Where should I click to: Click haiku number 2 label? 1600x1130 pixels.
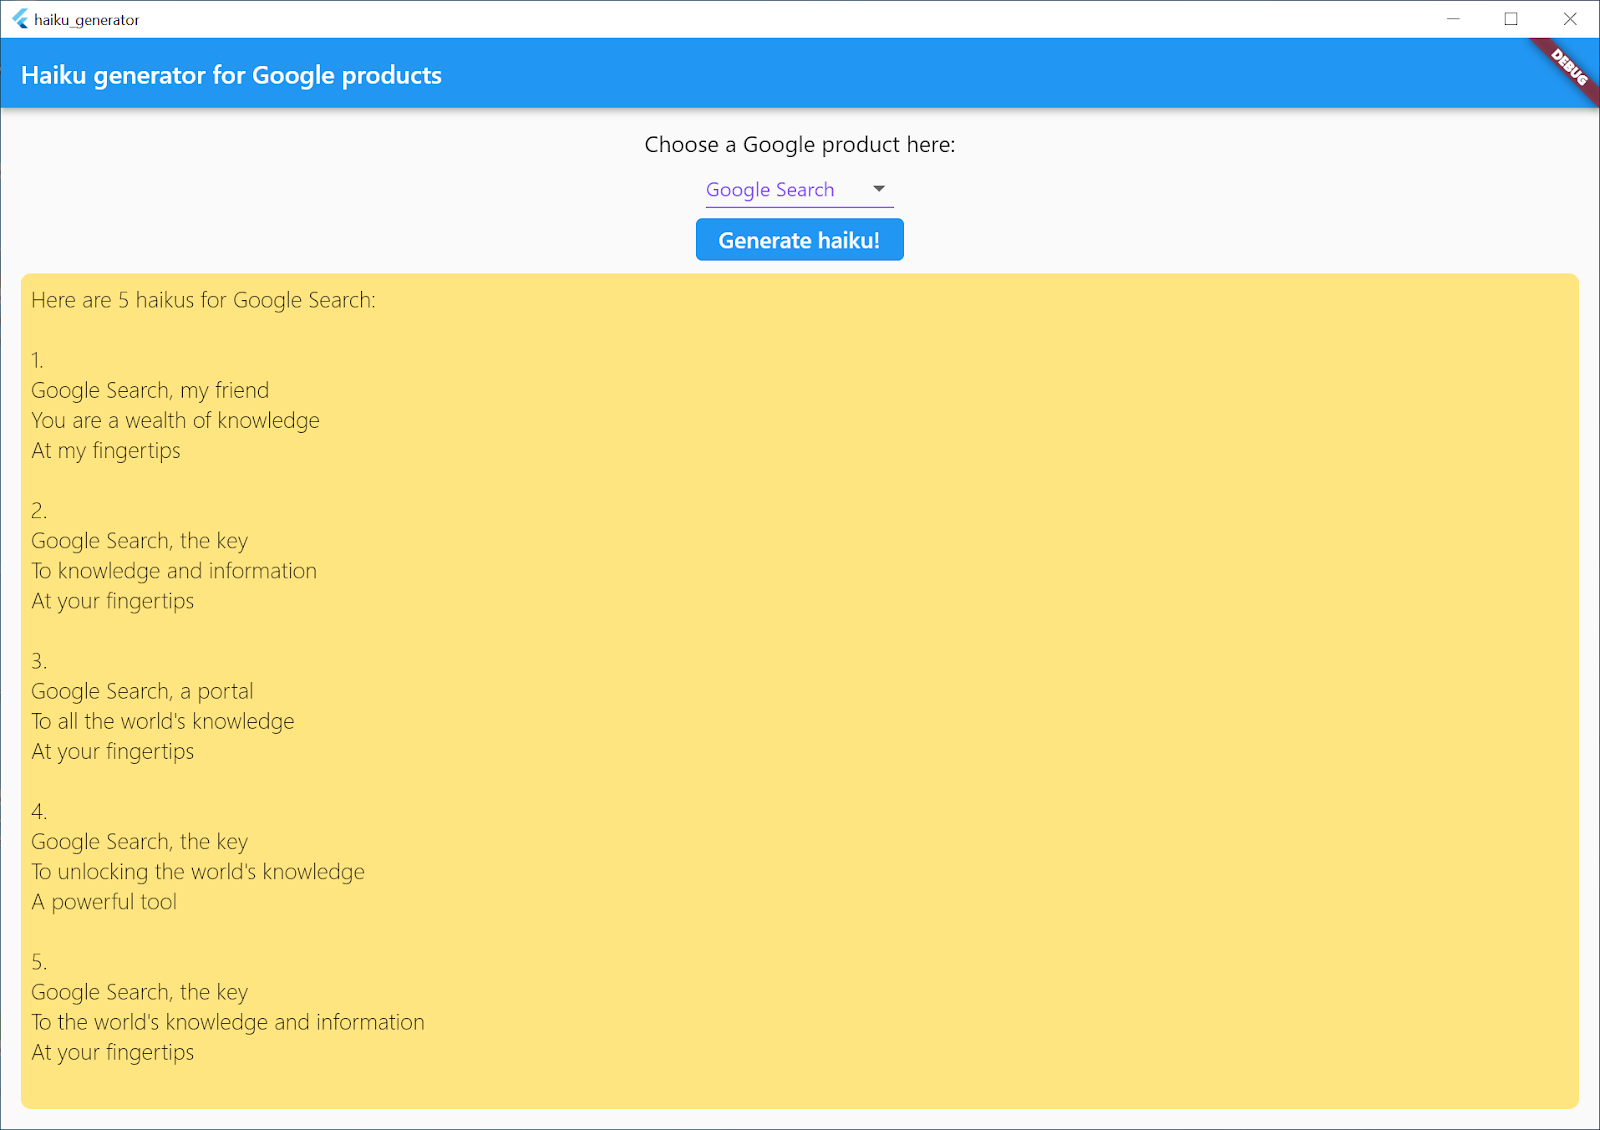coord(37,510)
